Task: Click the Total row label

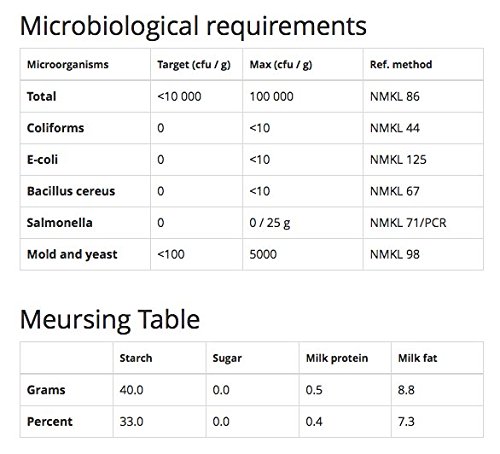Action: coord(41,96)
